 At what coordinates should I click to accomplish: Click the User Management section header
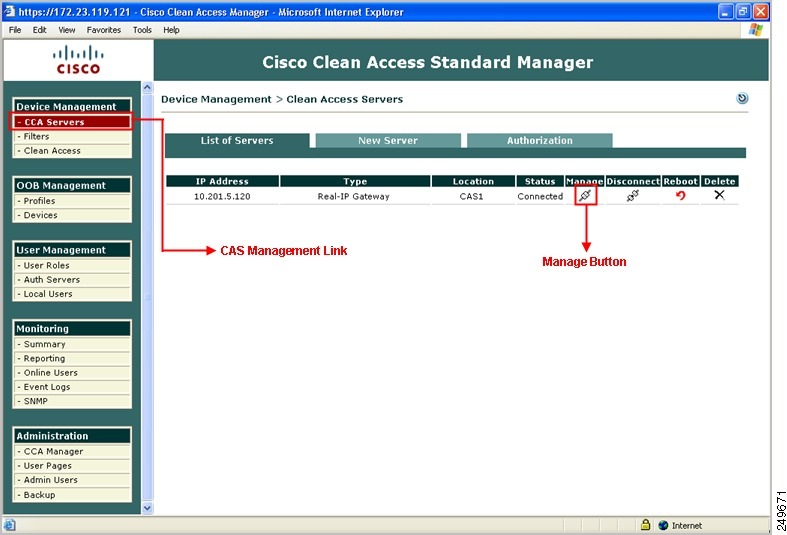tap(71, 250)
